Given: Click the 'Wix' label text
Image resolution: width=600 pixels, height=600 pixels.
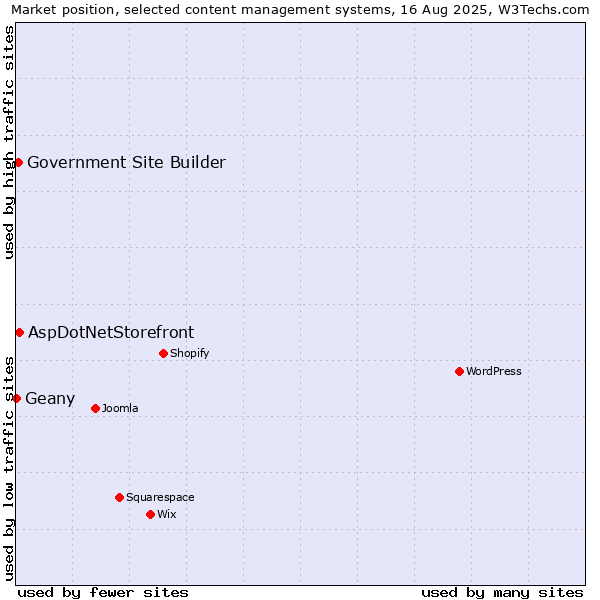Looking at the screenshot, I should [x=167, y=514].
